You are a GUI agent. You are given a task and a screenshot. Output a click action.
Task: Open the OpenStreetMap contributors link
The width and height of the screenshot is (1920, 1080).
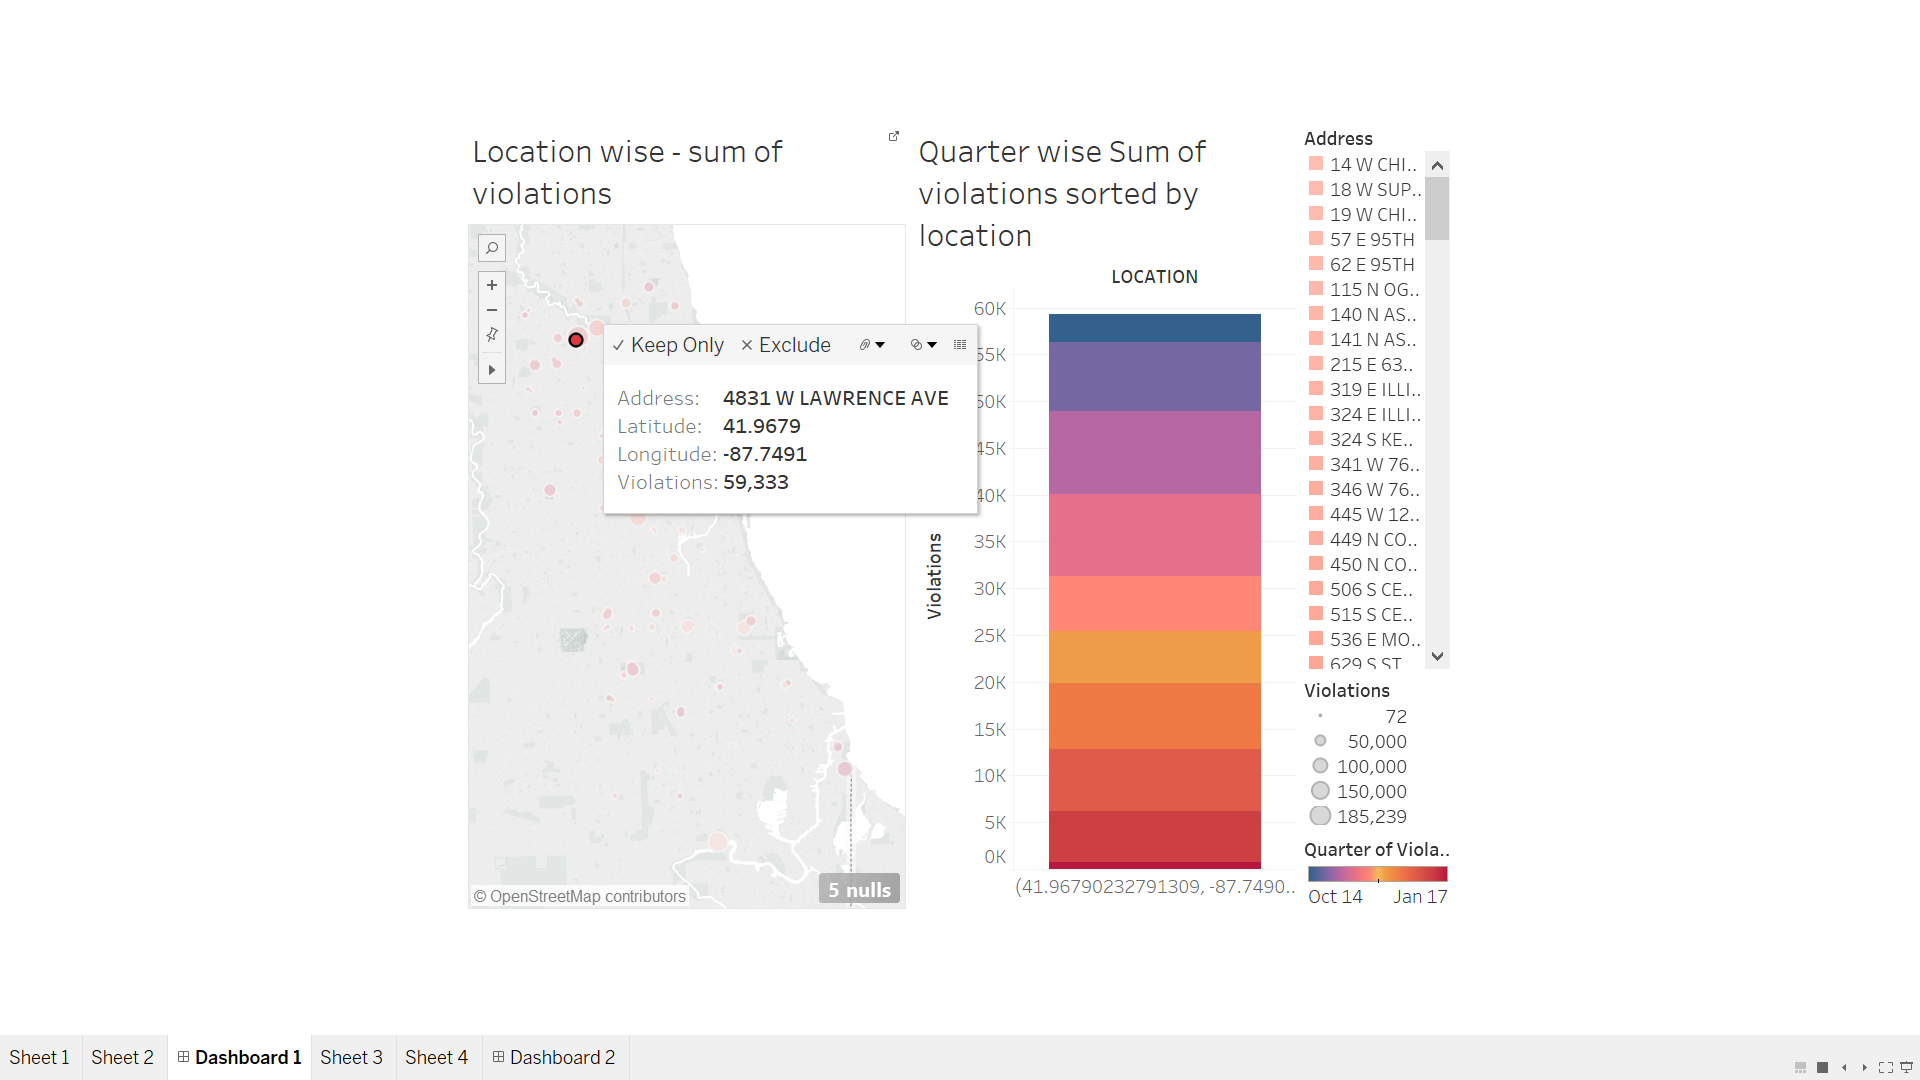(578, 896)
